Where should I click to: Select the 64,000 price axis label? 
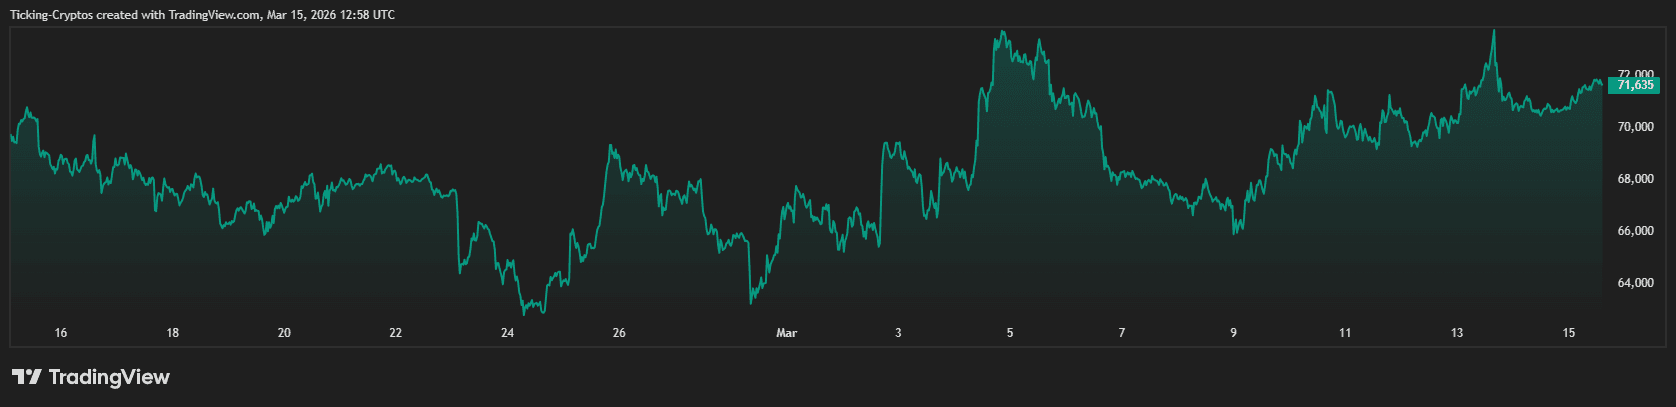(x=1635, y=283)
